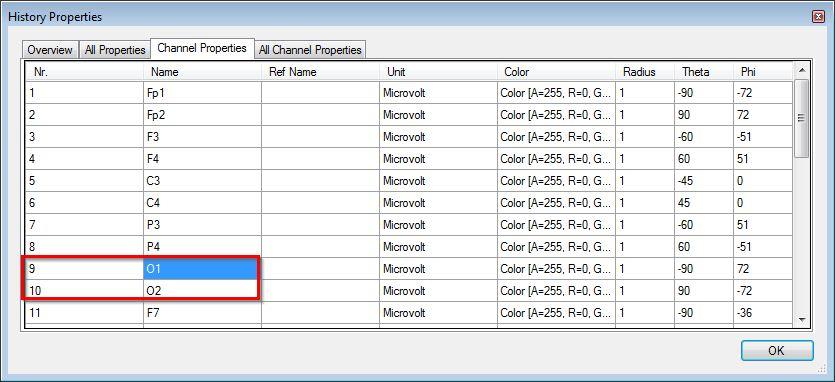Image resolution: width=835 pixels, height=382 pixels.
Task: Click the Color value in Fp1 row
Action: click(556, 93)
